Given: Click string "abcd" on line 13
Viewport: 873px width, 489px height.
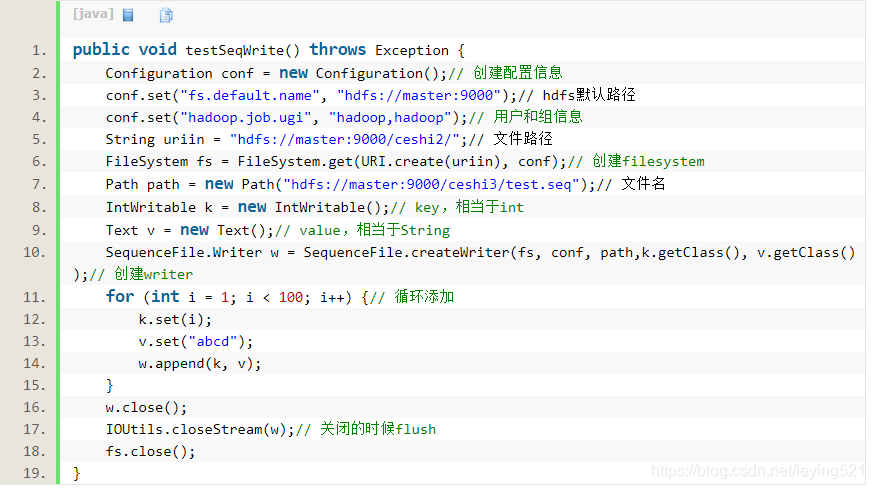Looking at the screenshot, I should (x=213, y=342).
